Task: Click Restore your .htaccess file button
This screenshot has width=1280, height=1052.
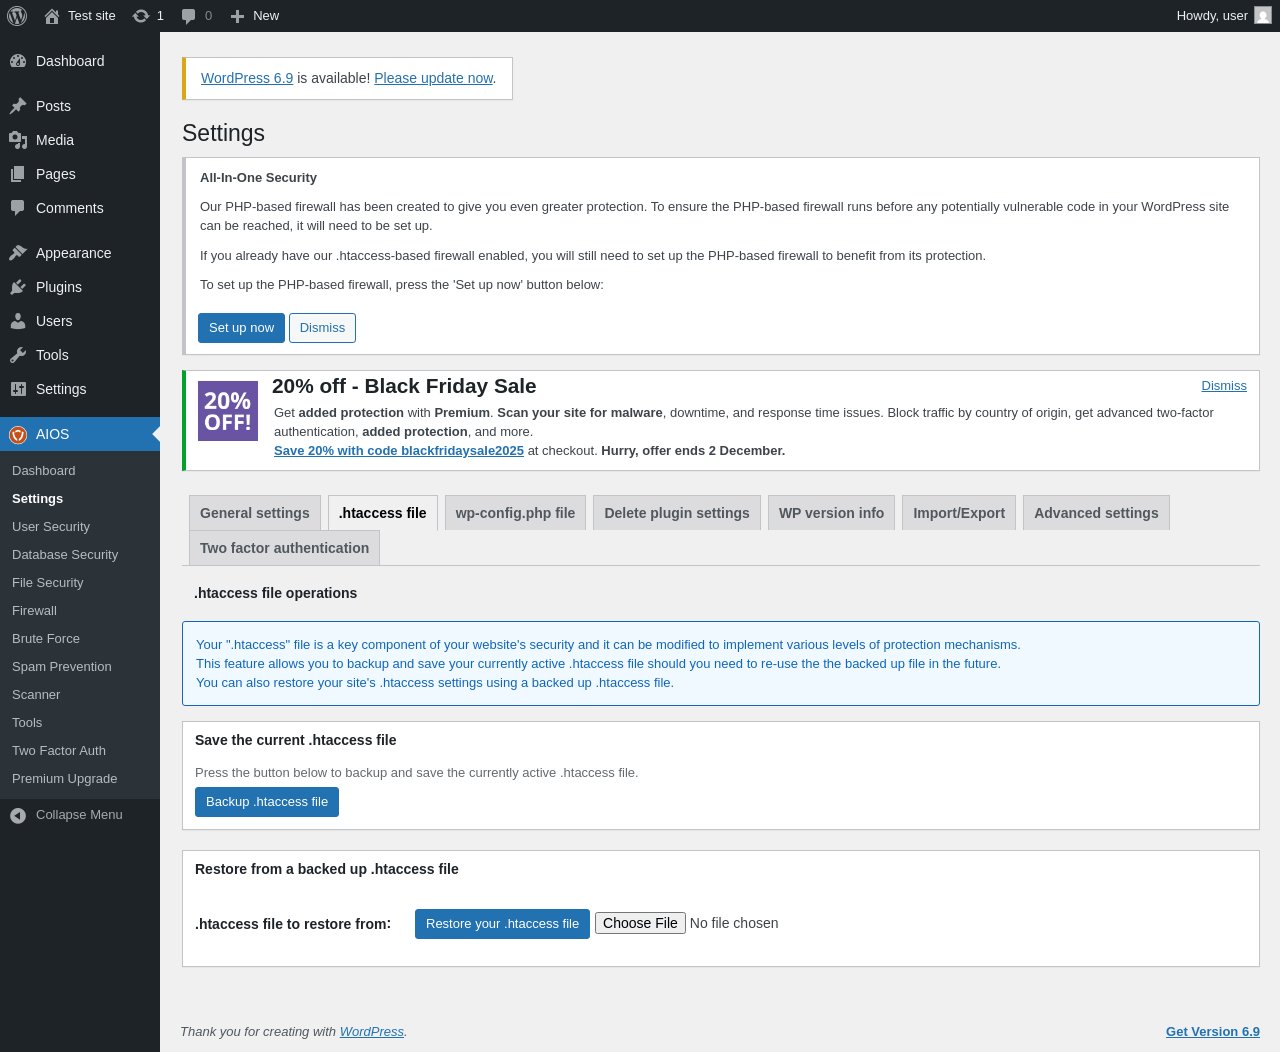Action: pos(502,924)
